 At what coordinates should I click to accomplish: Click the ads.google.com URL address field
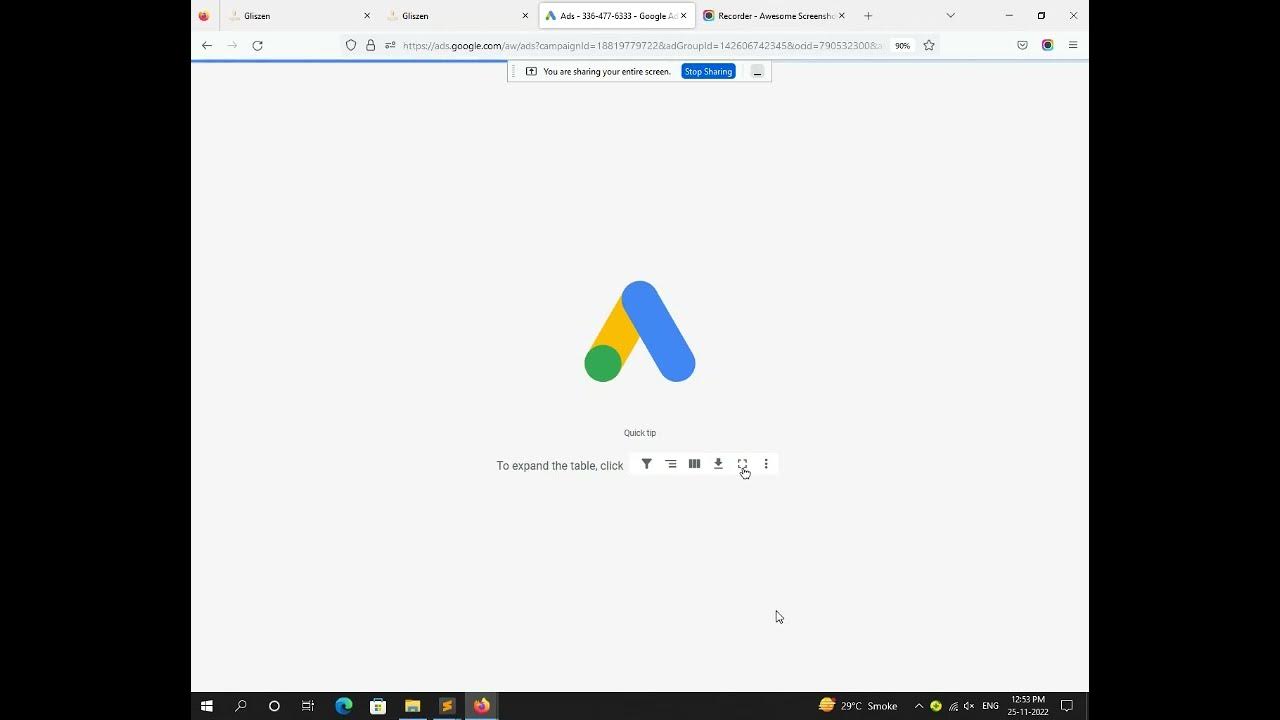point(642,45)
